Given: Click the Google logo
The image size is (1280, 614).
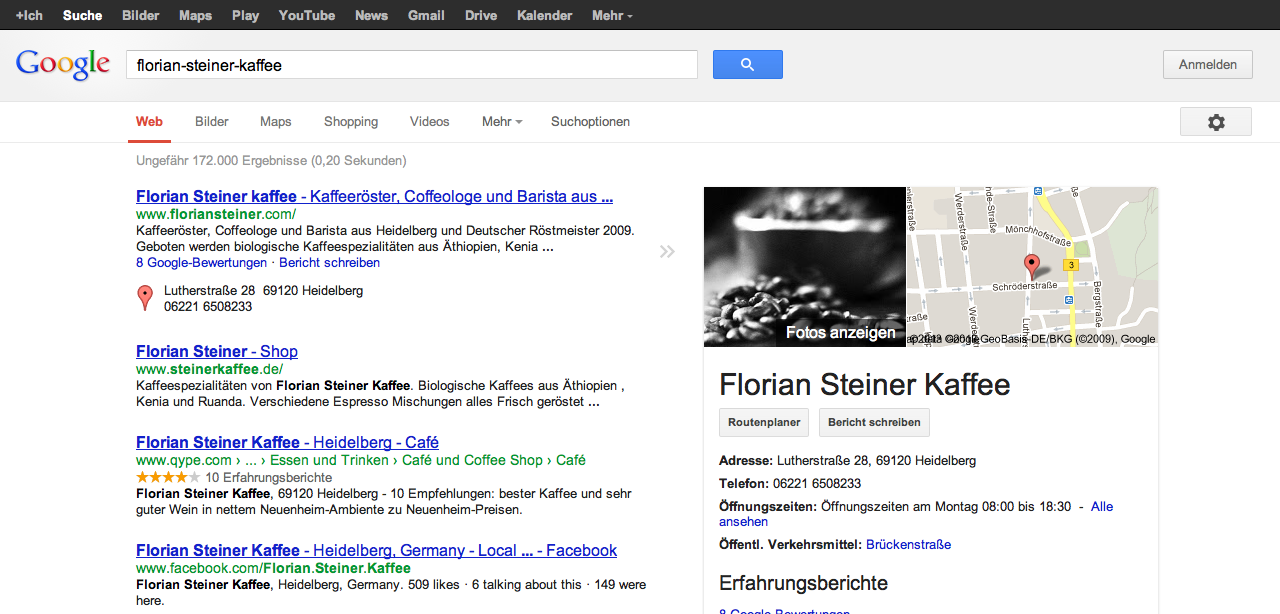Looking at the screenshot, I should (62, 65).
